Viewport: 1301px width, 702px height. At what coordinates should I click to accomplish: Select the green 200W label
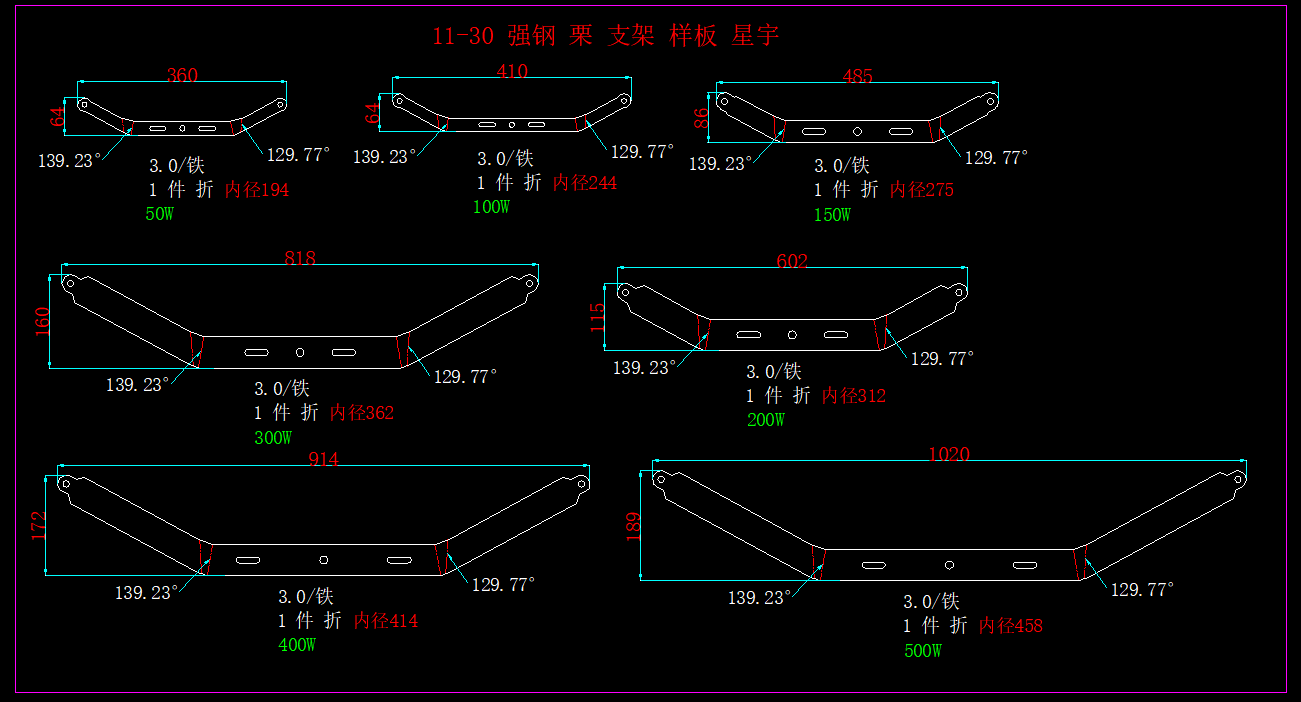(766, 420)
